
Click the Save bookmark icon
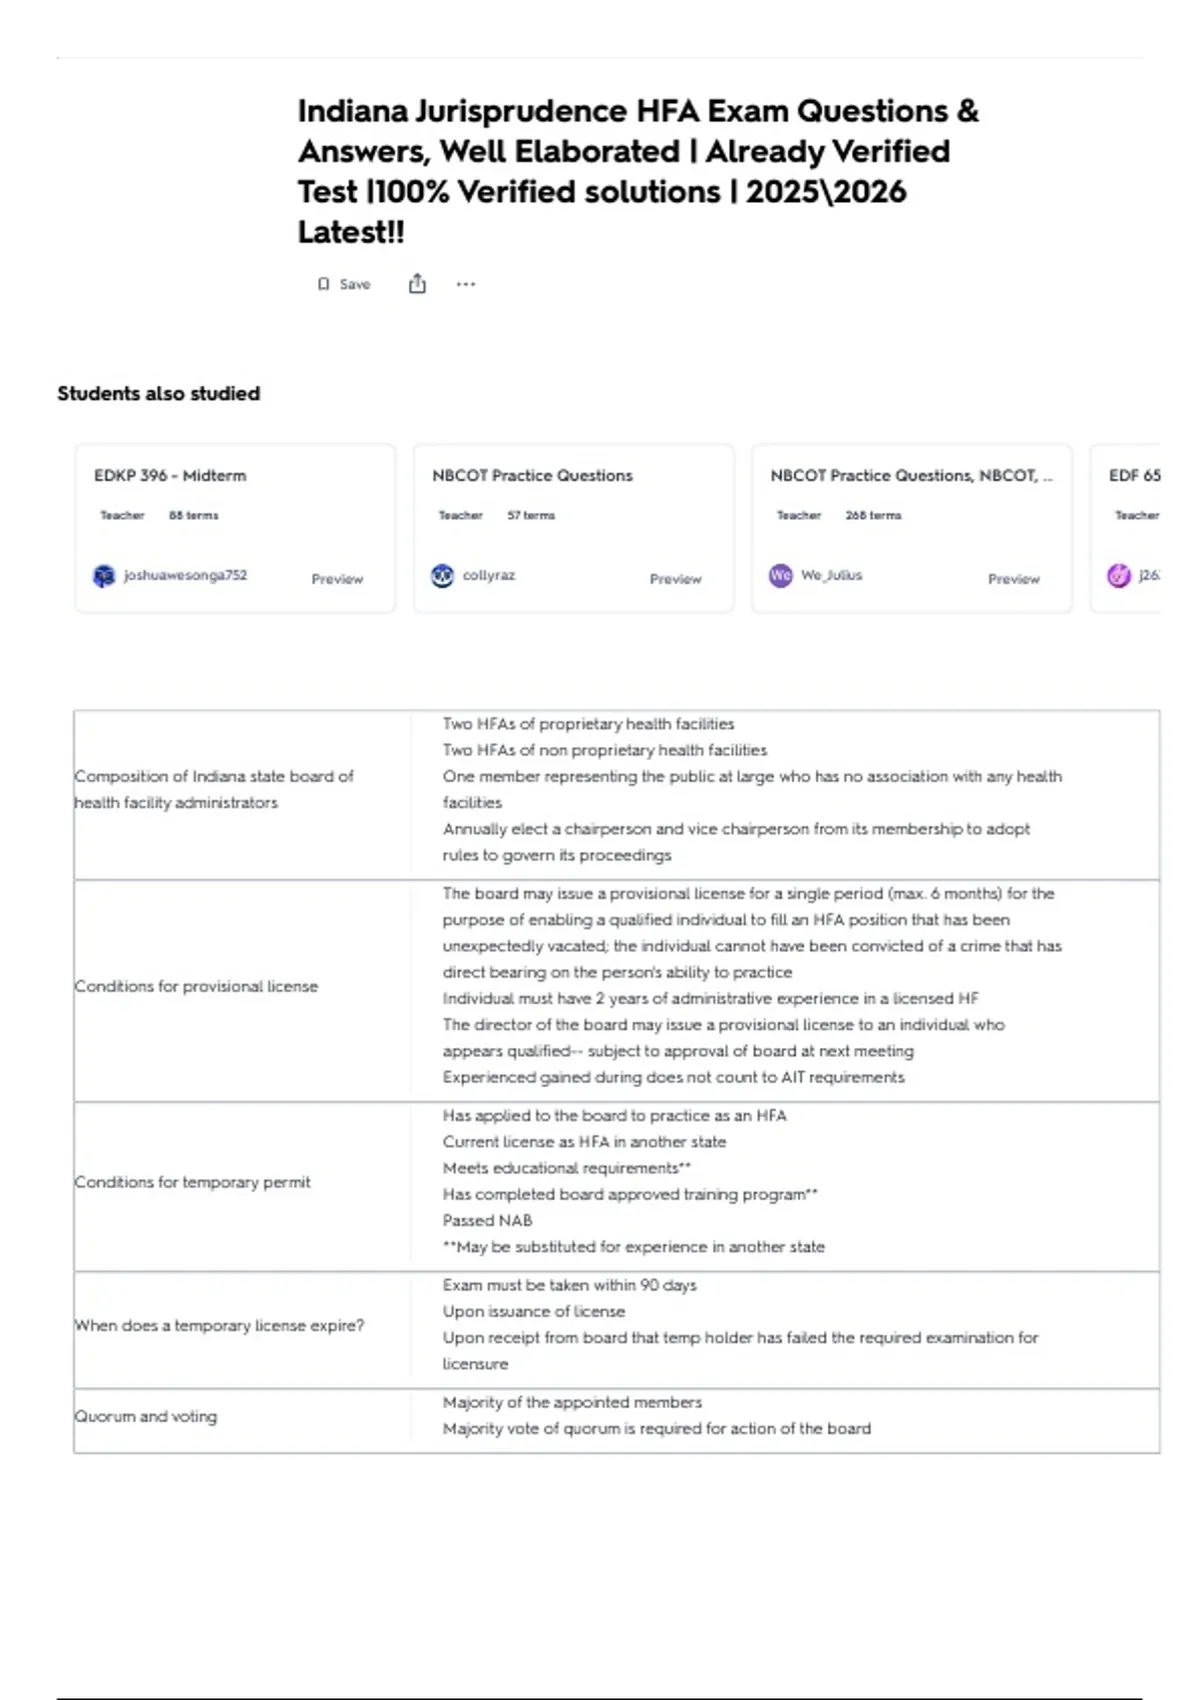pos(323,284)
